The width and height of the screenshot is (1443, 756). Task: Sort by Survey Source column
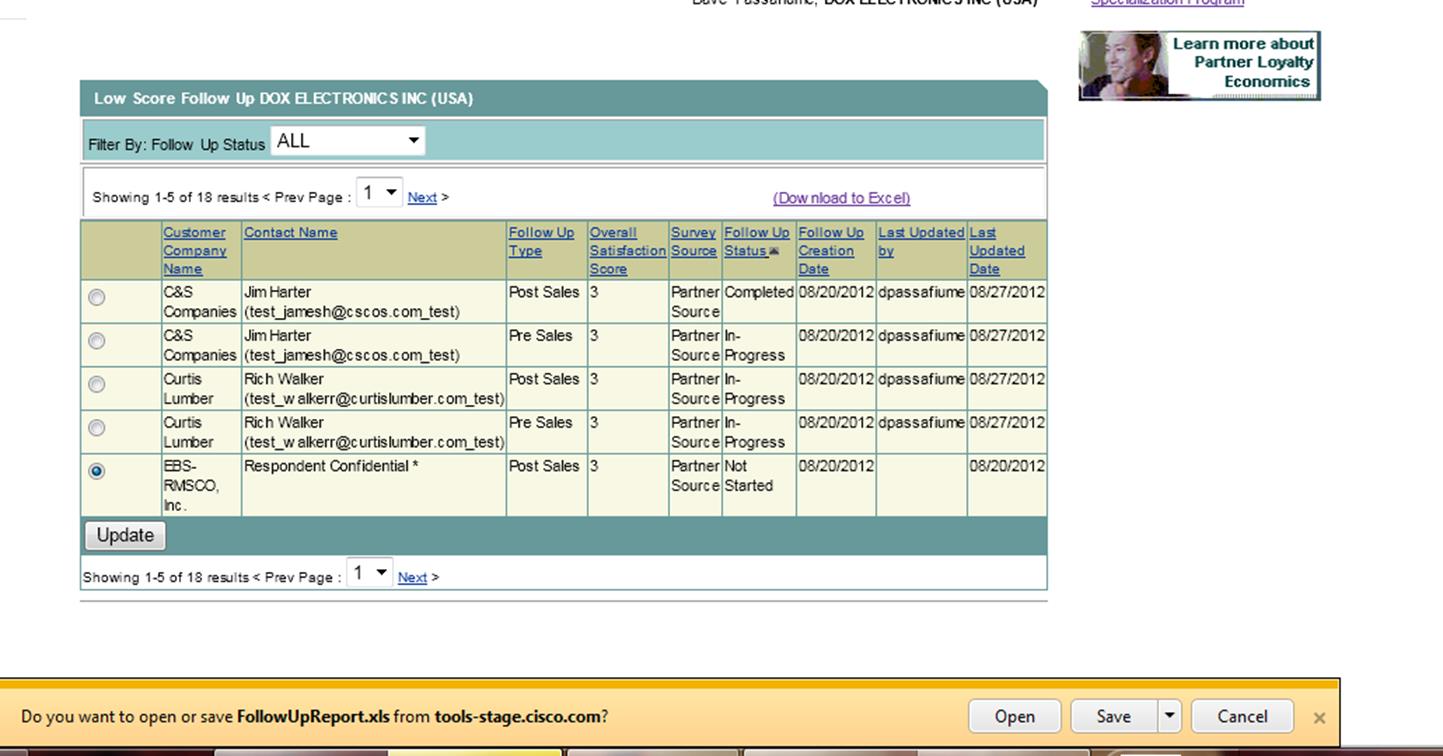point(693,241)
